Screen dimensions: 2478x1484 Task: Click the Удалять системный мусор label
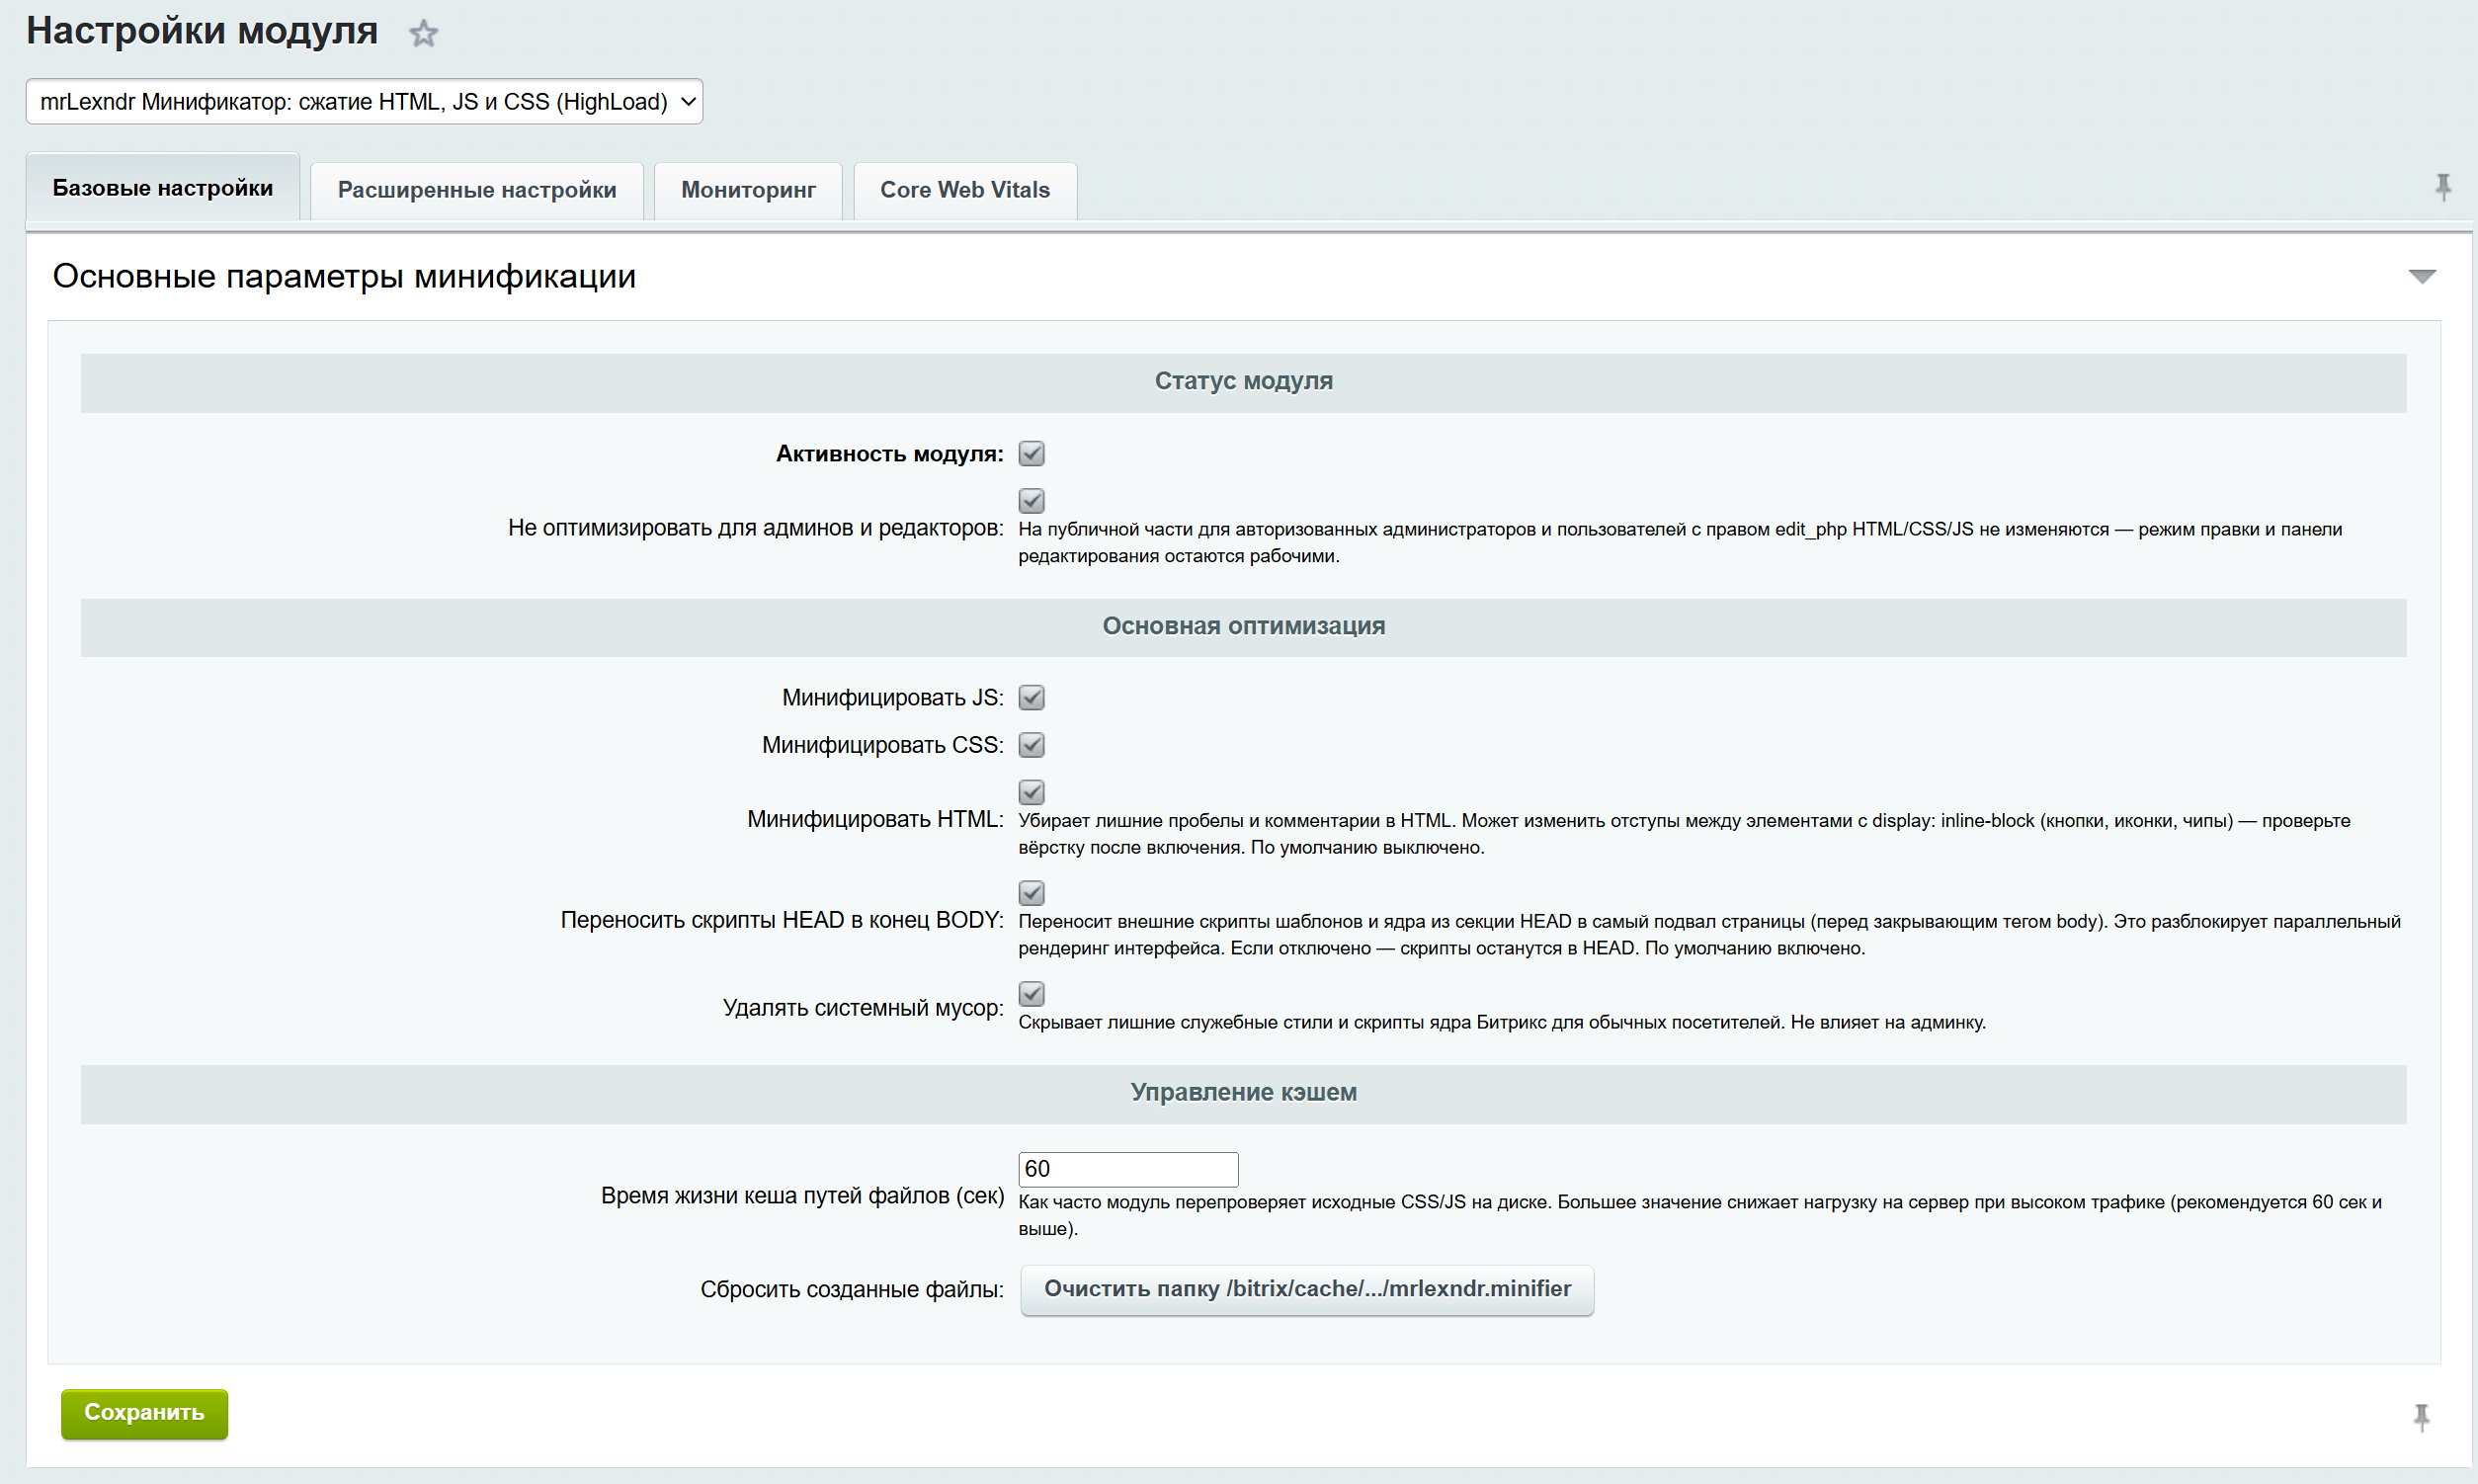coord(863,1008)
